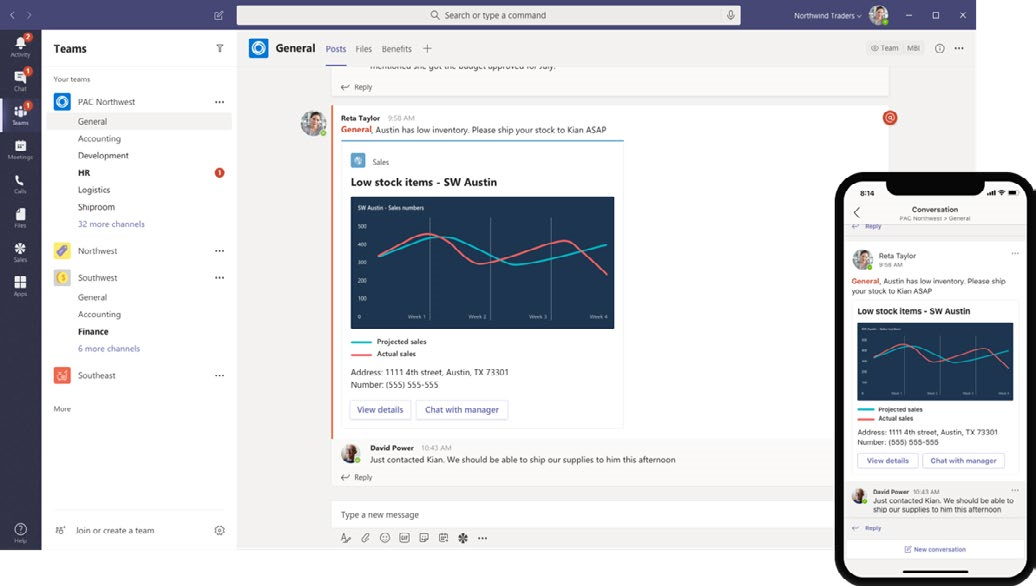Select the Teams tab in left rail

pyautogui.click(x=20, y=114)
